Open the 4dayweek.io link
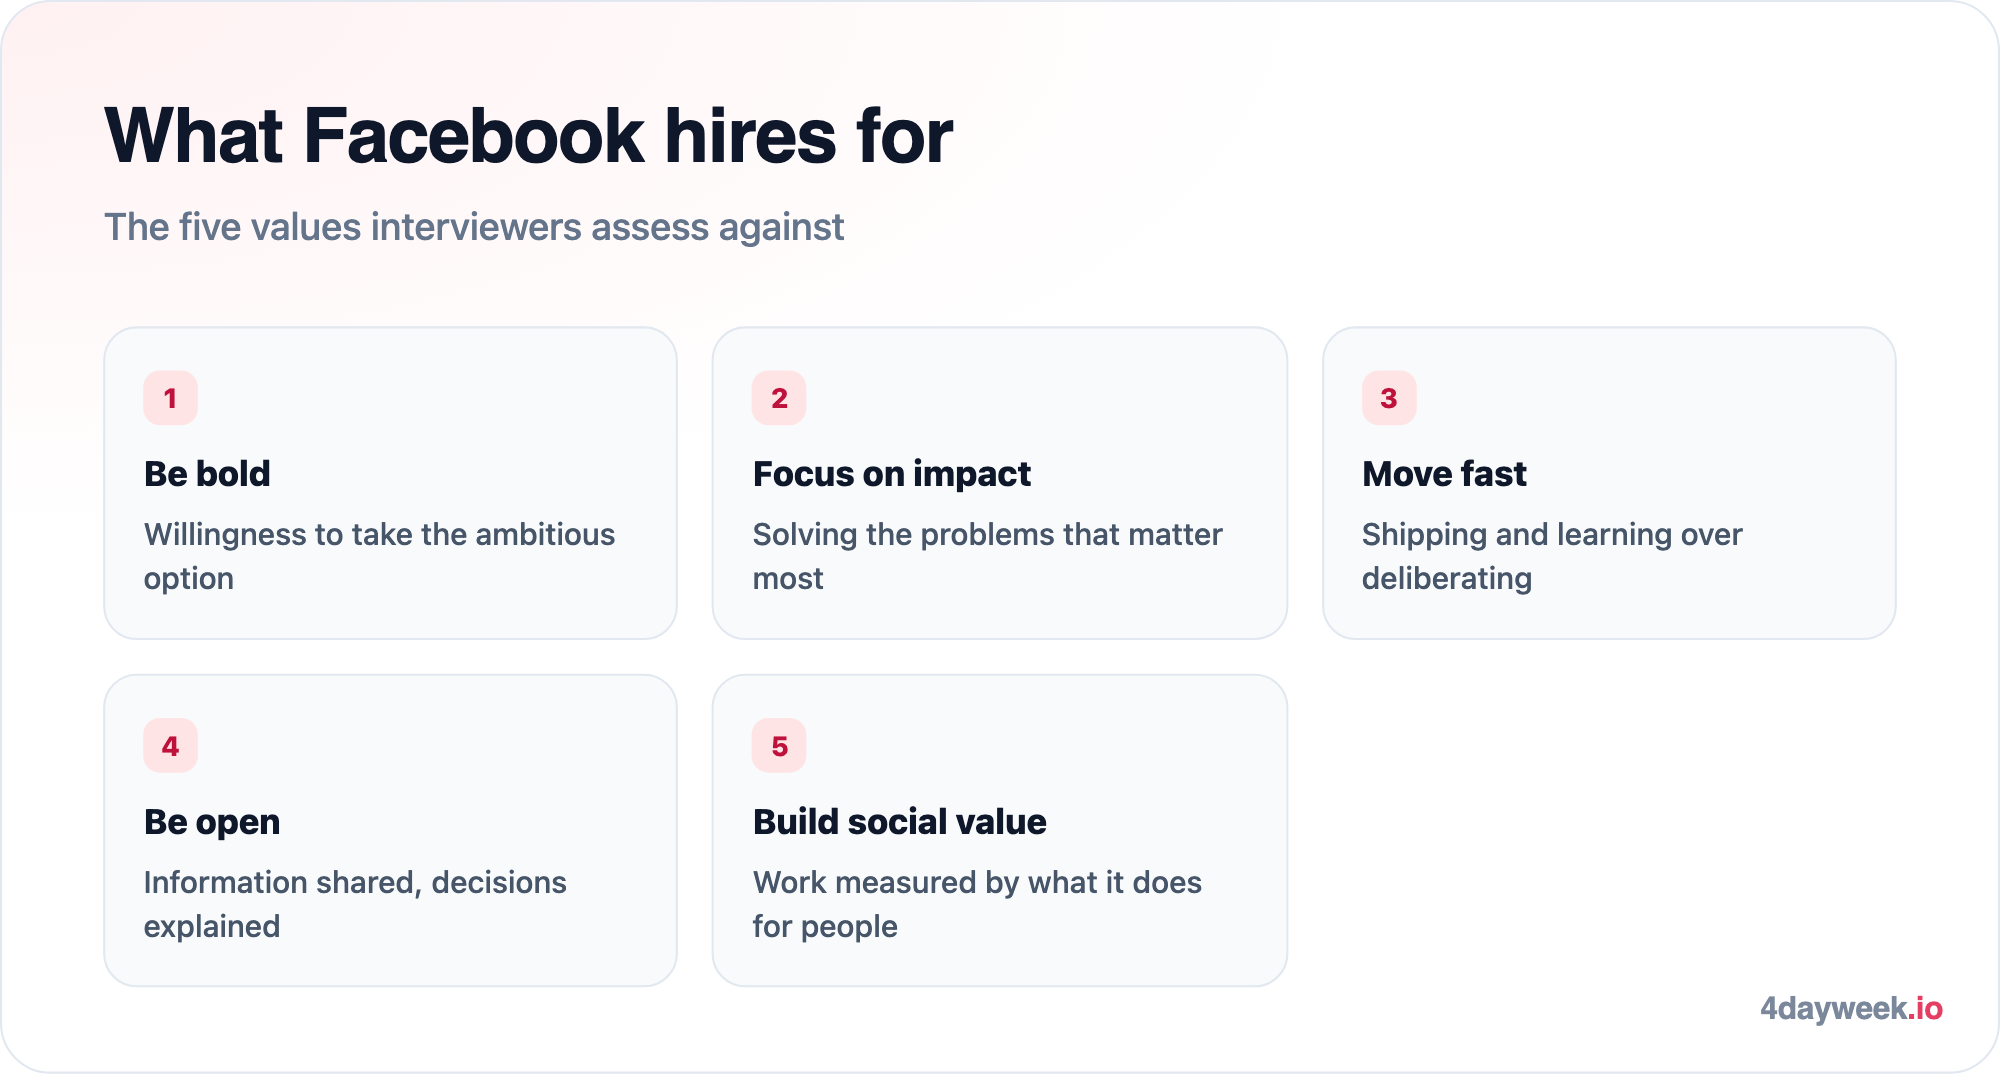Viewport: 2000px width, 1074px height. pyautogui.click(x=1851, y=1008)
